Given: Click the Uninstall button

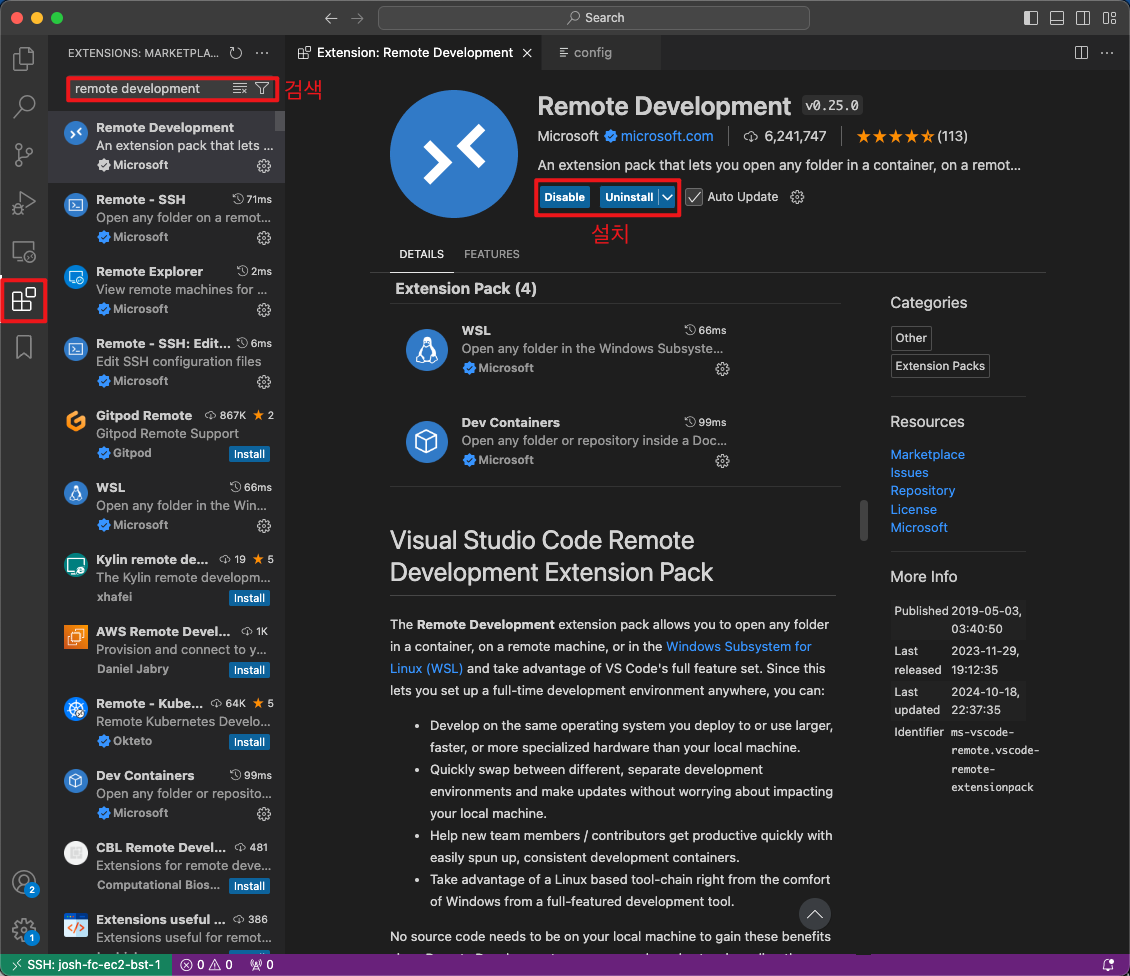Looking at the screenshot, I should [x=629, y=197].
